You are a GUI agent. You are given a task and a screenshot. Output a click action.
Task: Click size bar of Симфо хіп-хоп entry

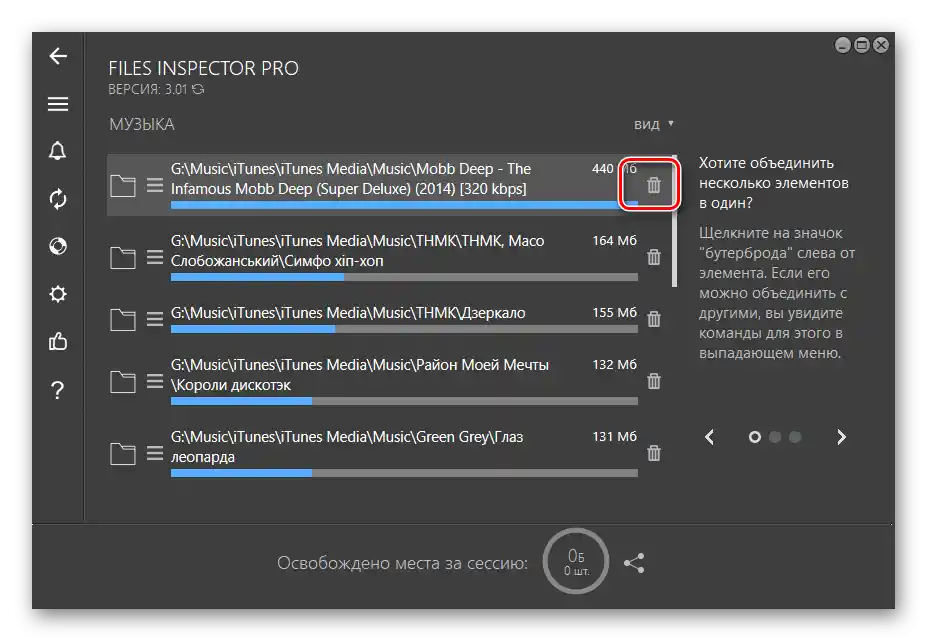[x=404, y=277]
